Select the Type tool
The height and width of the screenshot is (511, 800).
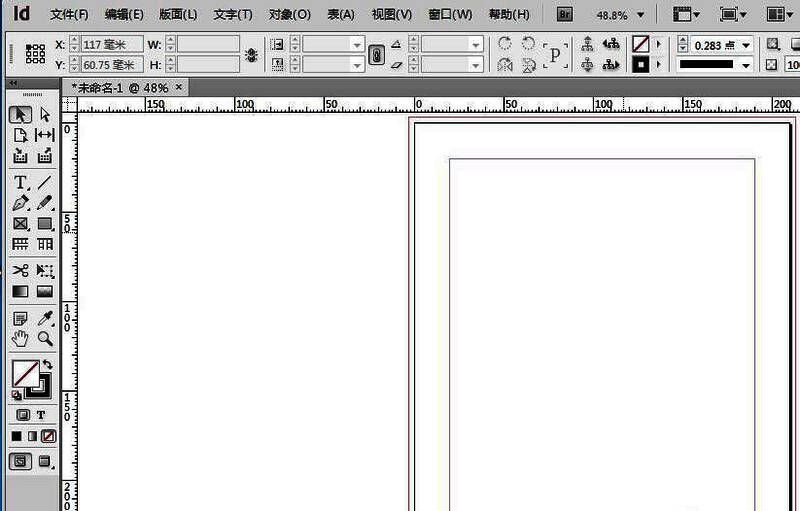pos(20,182)
